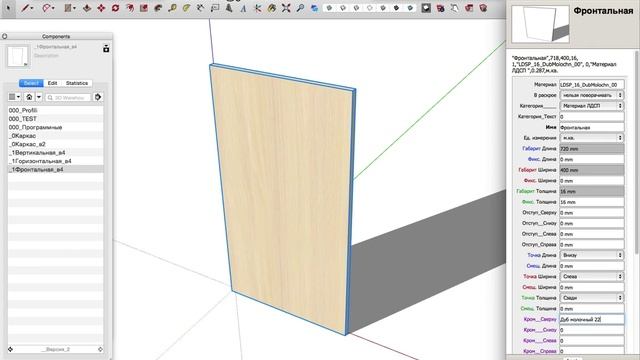Edit the 'Габарит Длина' 720 mm field
Screen dimensions: 640x360
(x=591, y=149)
